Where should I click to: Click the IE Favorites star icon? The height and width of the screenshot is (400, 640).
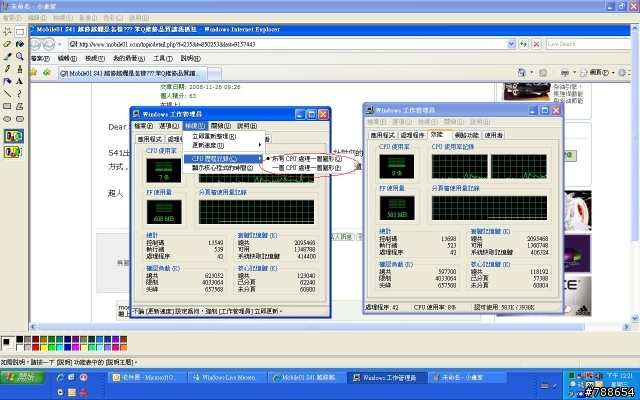[x=34, y=73]
